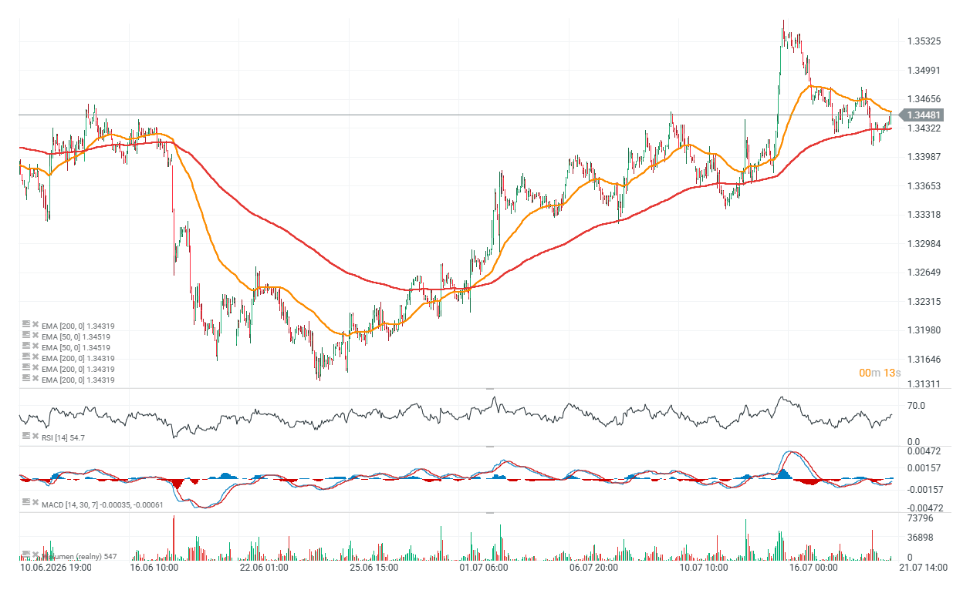This screenshot has height=591, width=961.
Task: Click the MACD 0.00472 scale label
Action: point(924,451)
